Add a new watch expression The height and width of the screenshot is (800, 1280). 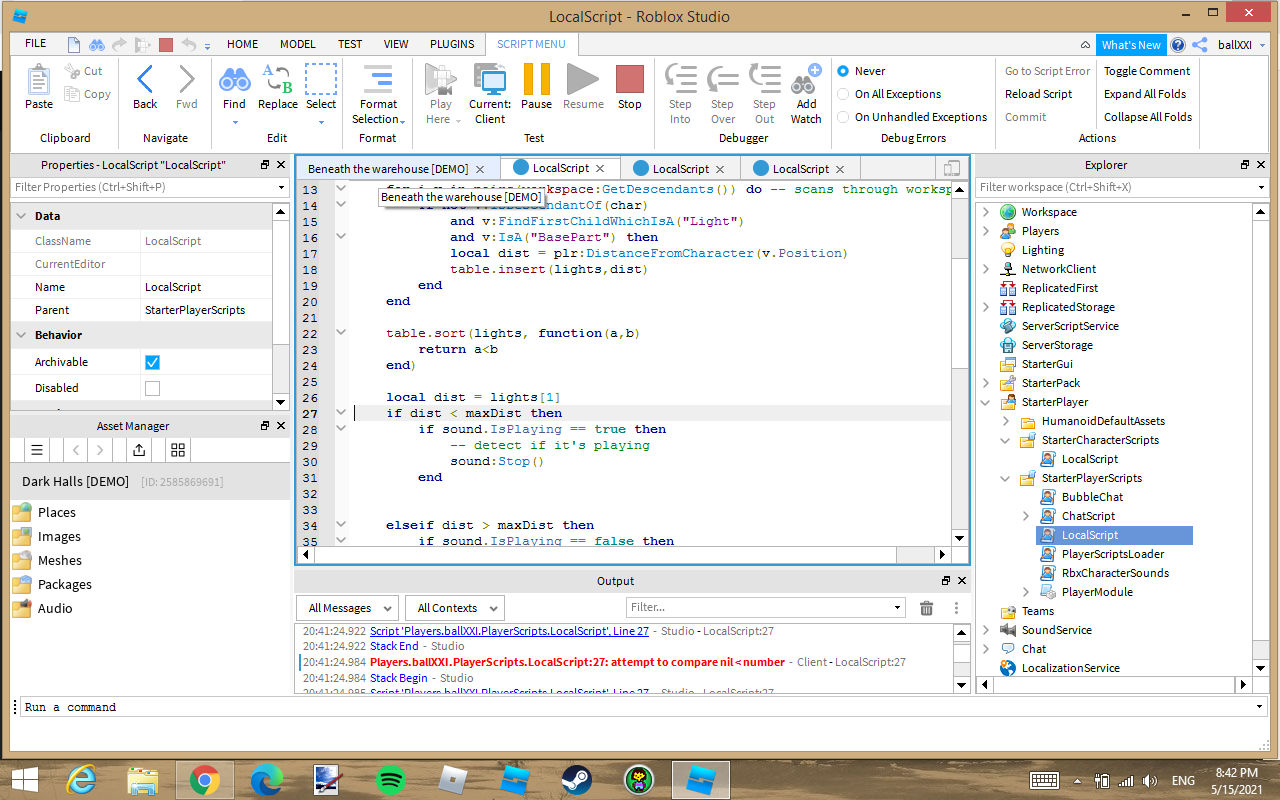click(x=806, y=90)
